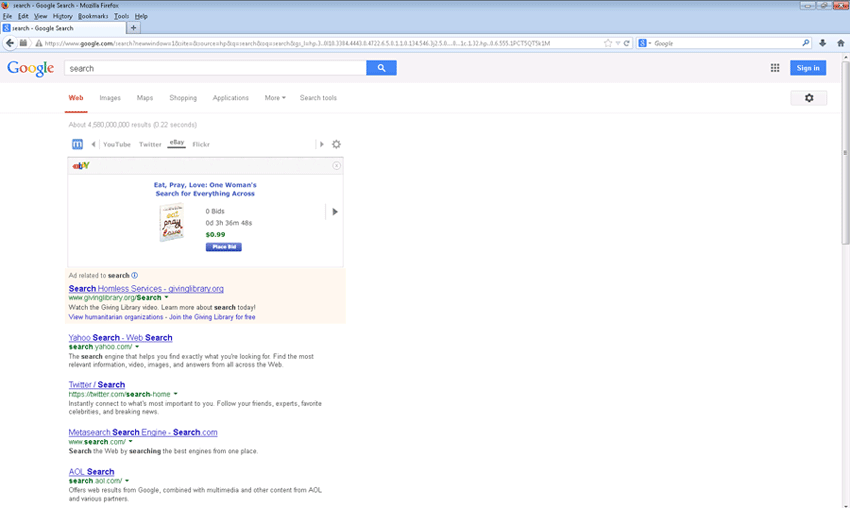Open the Bookmarks menu
This screenshot has height=508, width=850.
(93, 16)
